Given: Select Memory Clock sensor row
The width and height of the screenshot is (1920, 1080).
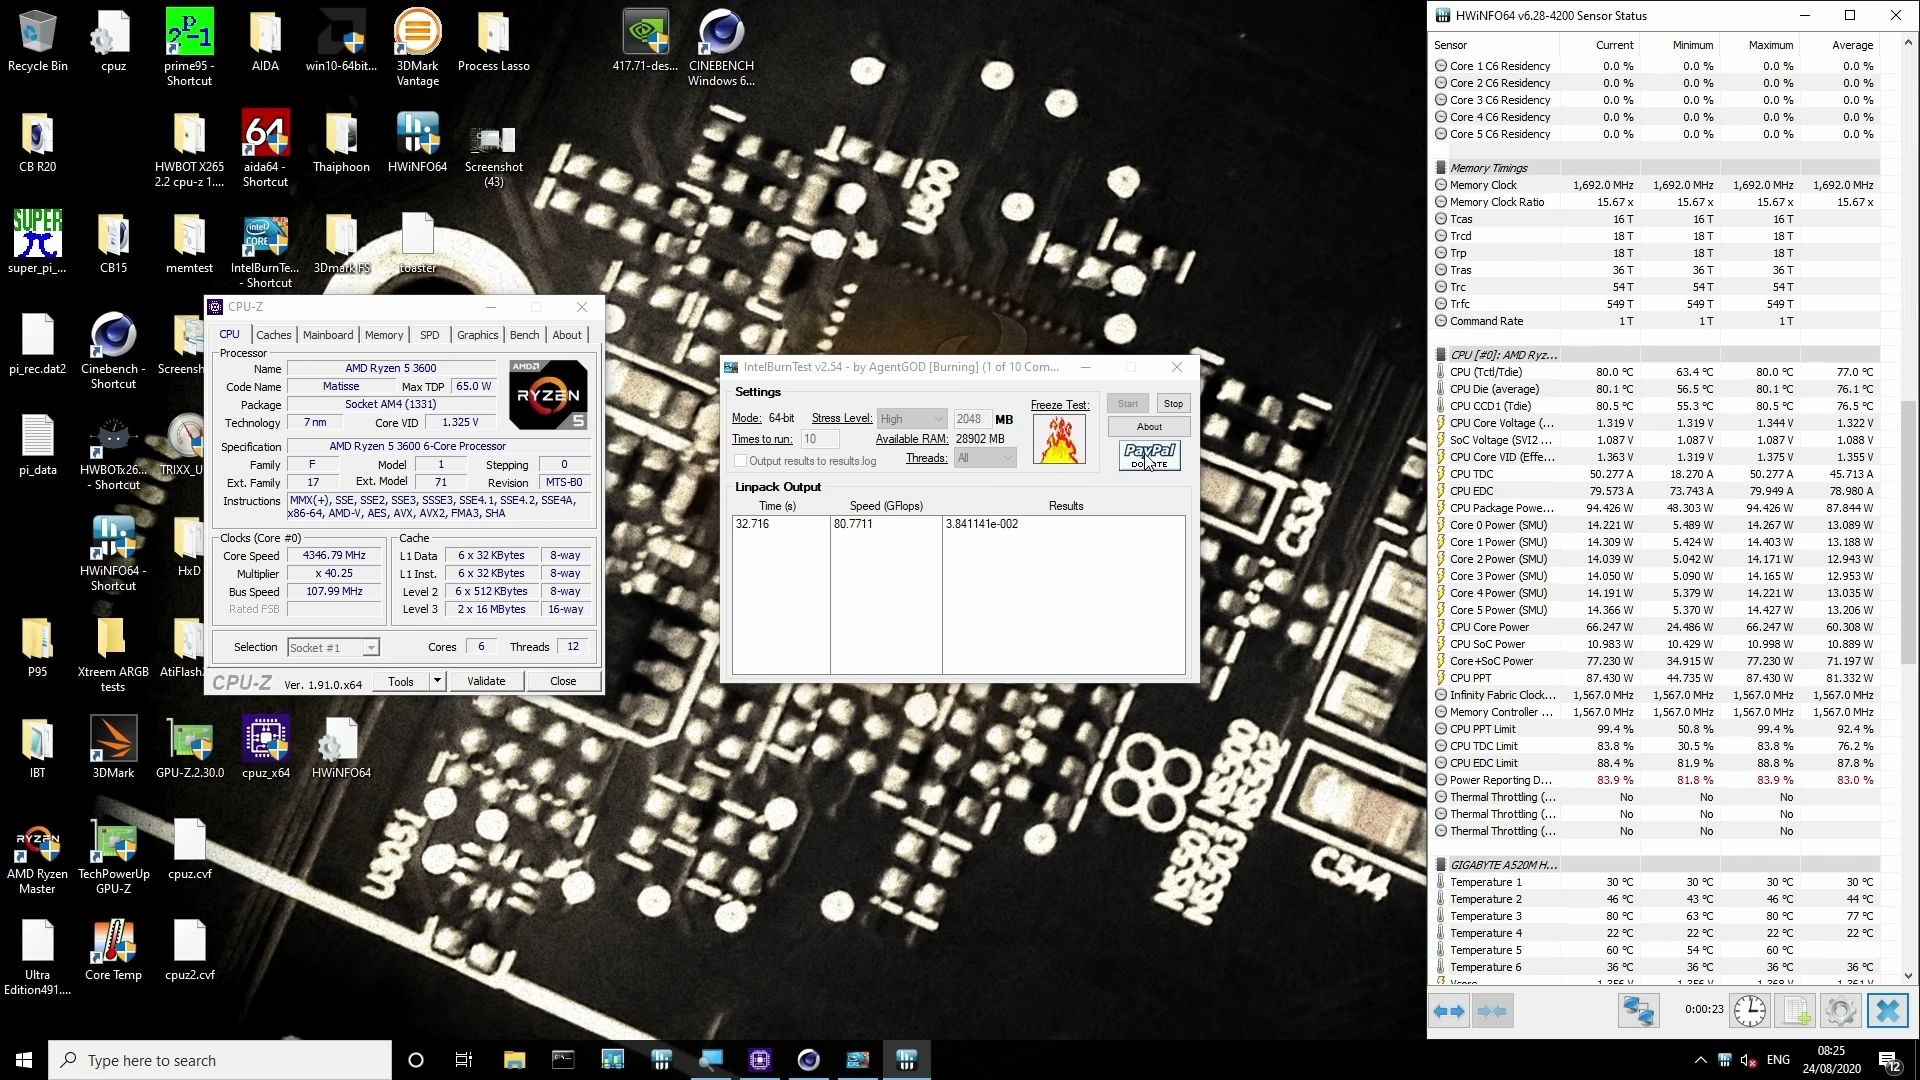Looking at the screenshot, I should 1657,185.
